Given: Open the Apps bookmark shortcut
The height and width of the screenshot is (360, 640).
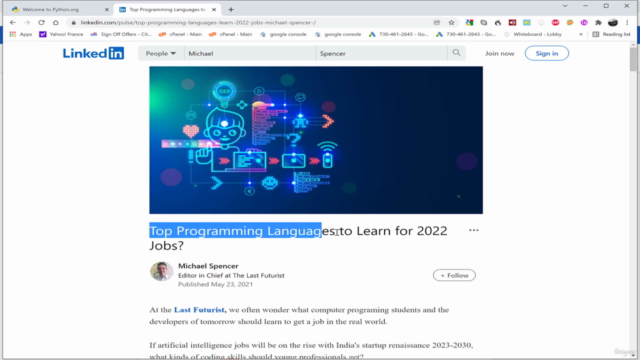Looking at the screenshot, I should [x=21, y=34].
